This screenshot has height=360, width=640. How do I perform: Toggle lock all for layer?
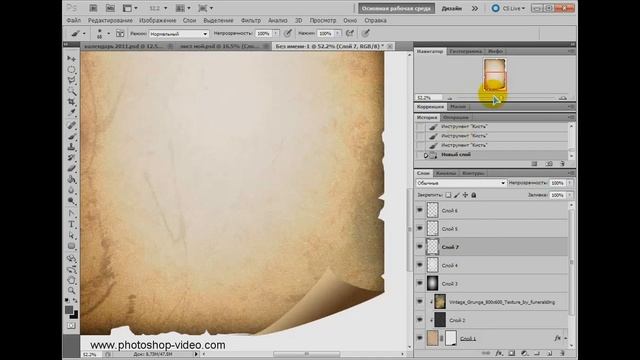coord(474,195)
